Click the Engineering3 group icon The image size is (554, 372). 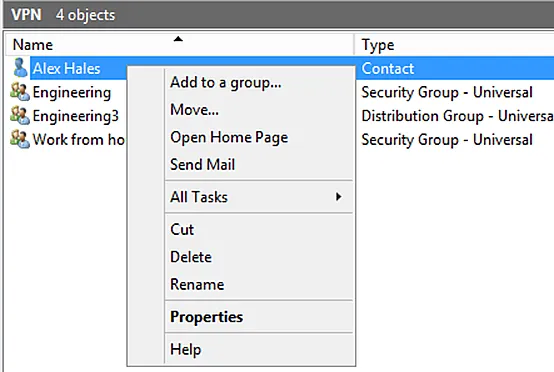click(20, 116)
